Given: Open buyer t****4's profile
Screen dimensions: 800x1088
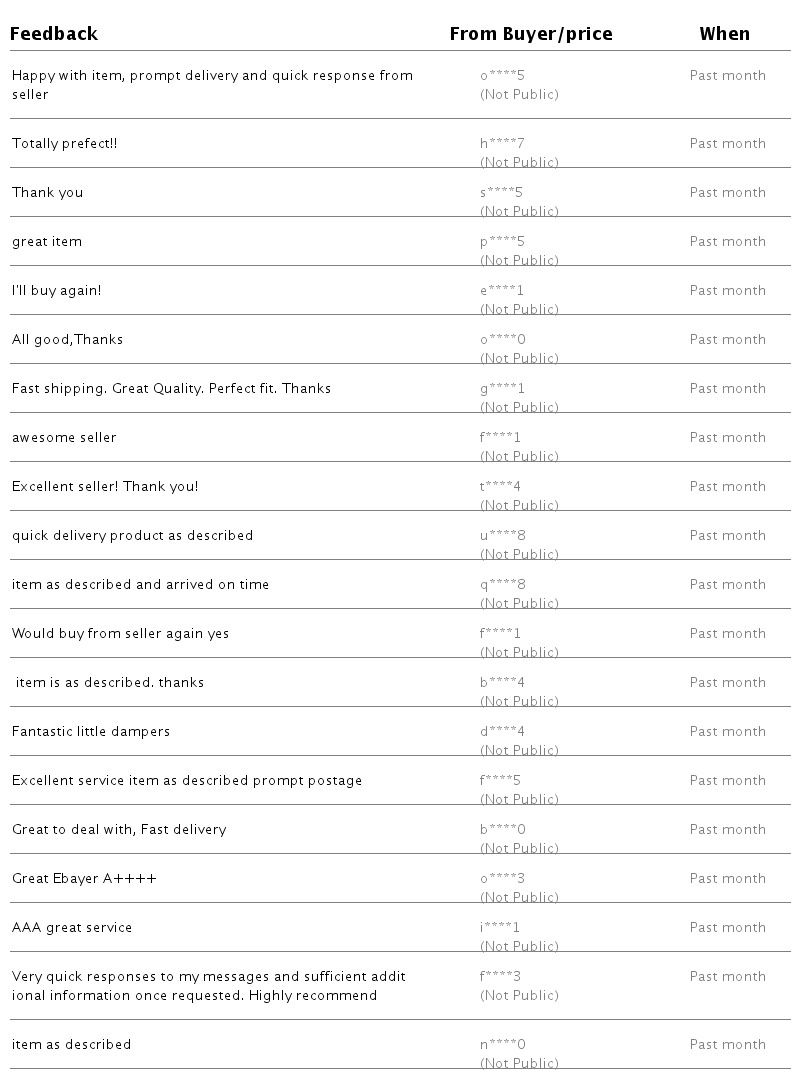Looking at the screenshot, I should point(500,486).
